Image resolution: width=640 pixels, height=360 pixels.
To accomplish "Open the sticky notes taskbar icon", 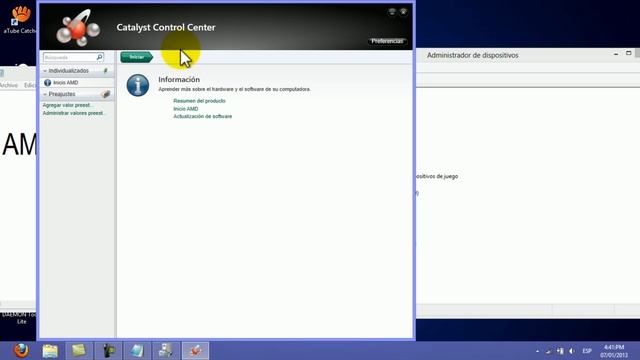I will tap(79, 351).
